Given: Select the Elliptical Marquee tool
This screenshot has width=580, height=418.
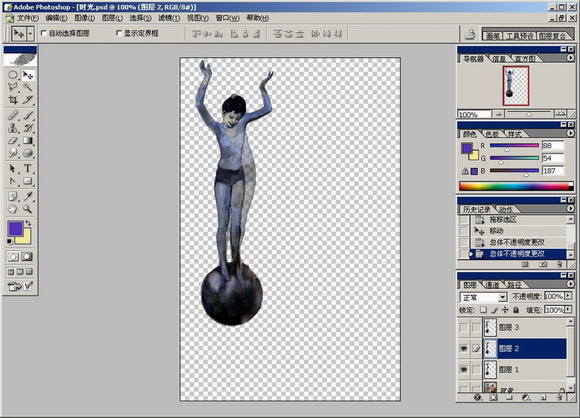Looking at the screenshot, I should click(x=13, y=75).
